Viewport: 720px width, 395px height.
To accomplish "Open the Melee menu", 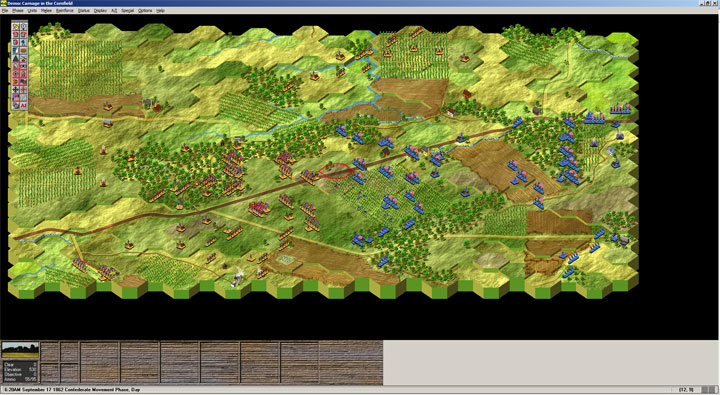I will click(x=46, y=10).
